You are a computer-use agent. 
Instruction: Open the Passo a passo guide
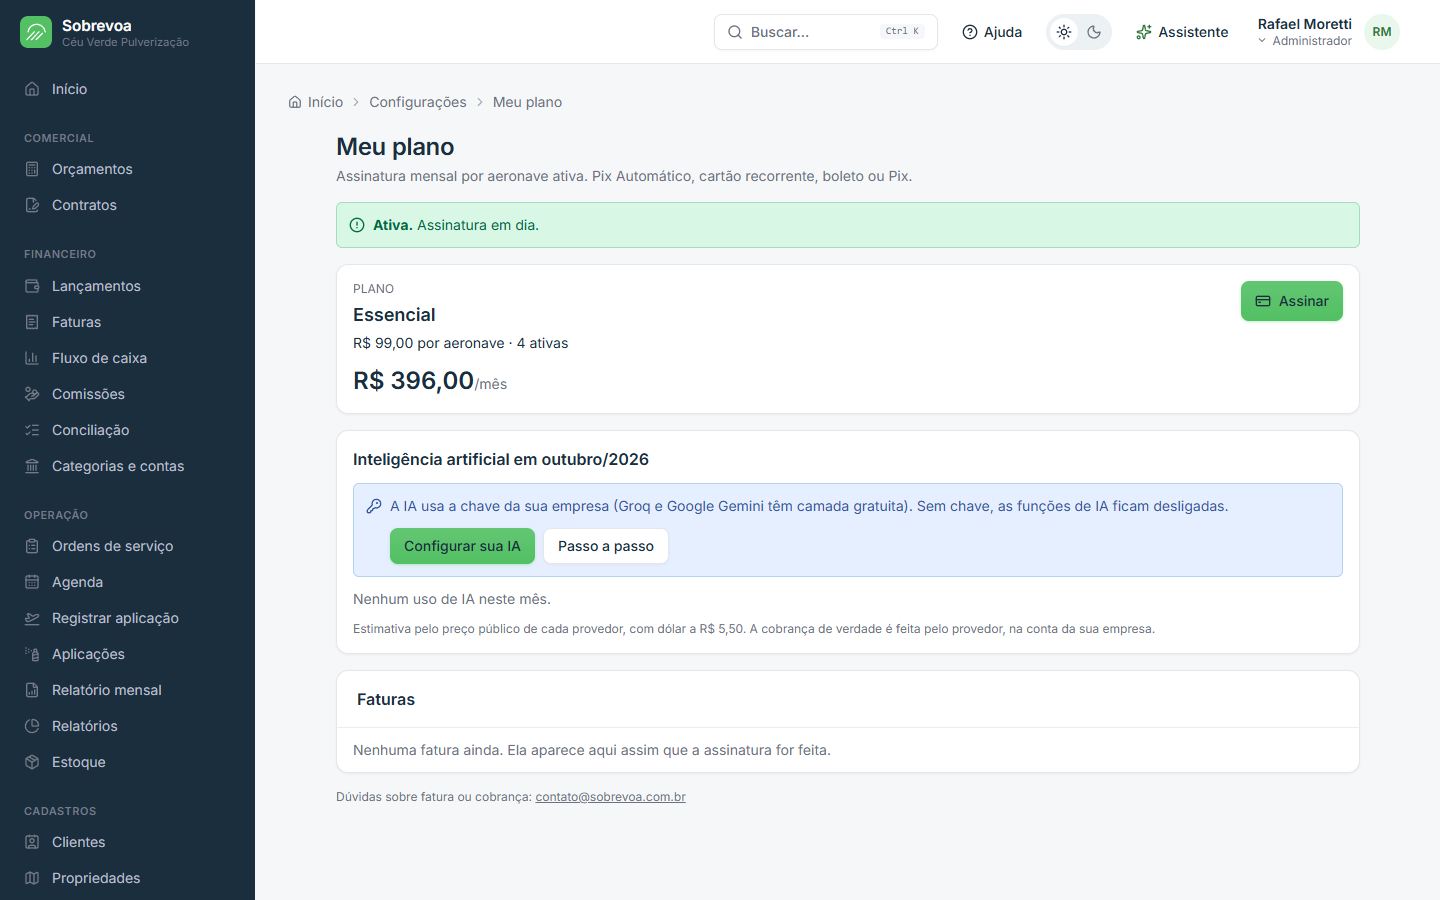606,546
